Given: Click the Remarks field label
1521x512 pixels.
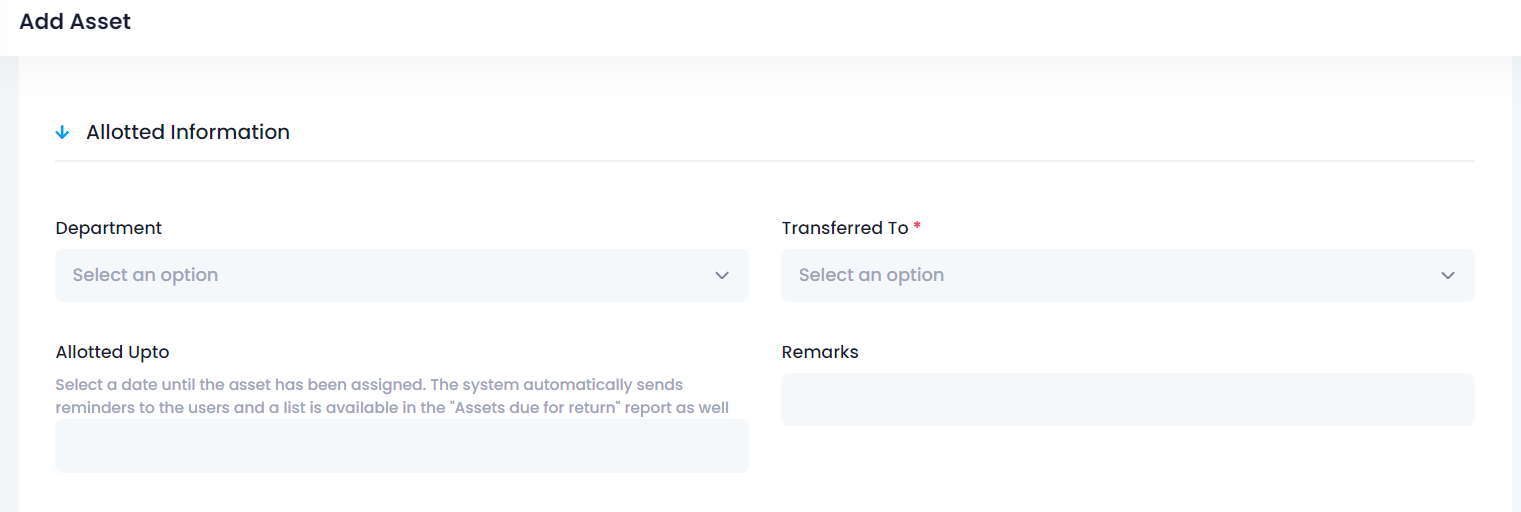Looking at the screenshot, I should pos(820,352).
